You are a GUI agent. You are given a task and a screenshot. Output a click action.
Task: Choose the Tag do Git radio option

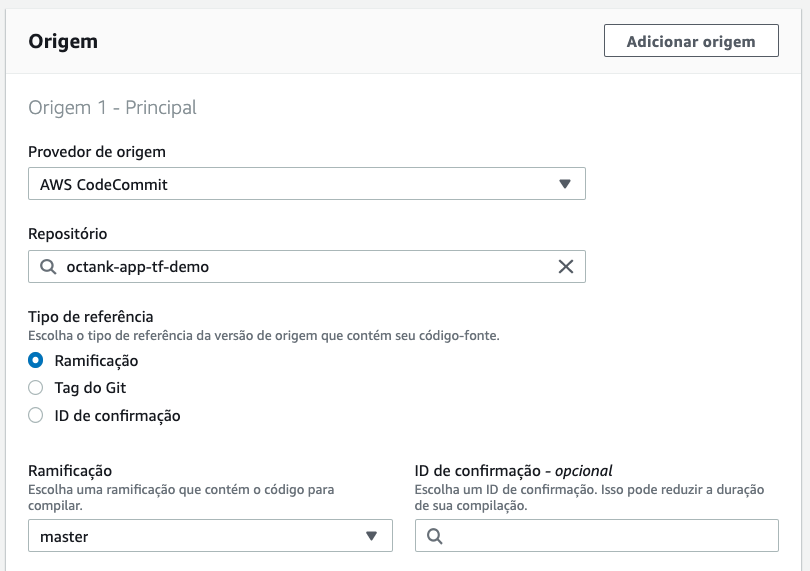pyautogui.click(x=36, y=388)
